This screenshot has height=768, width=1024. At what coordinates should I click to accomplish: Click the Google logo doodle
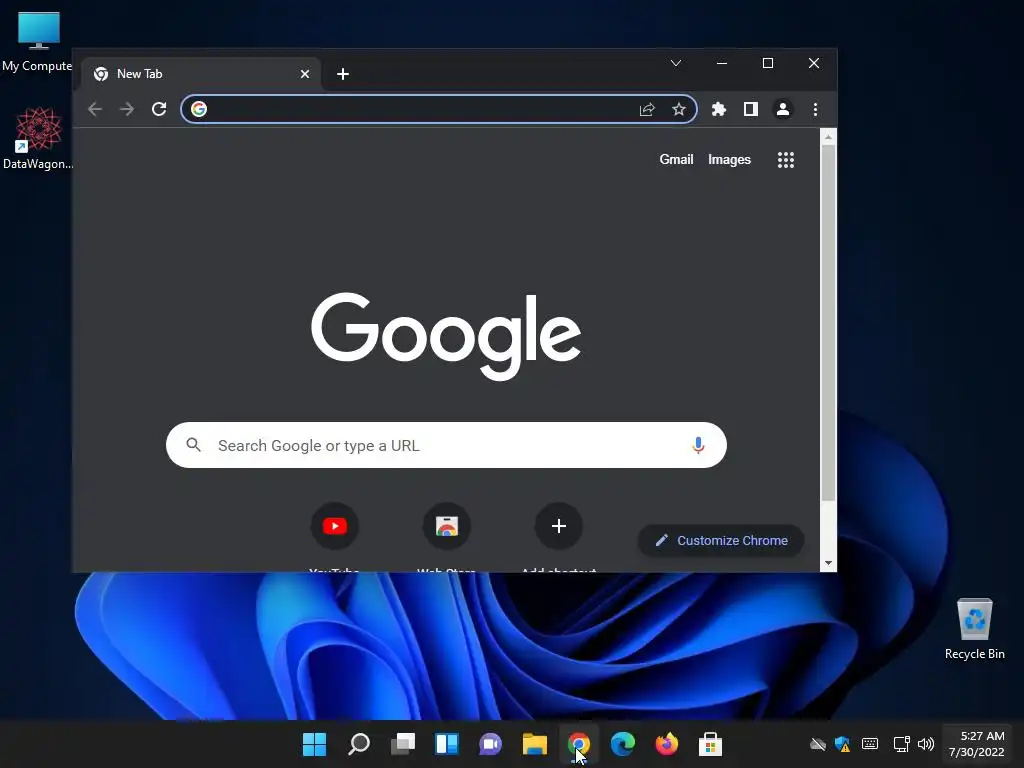(446, 336)
